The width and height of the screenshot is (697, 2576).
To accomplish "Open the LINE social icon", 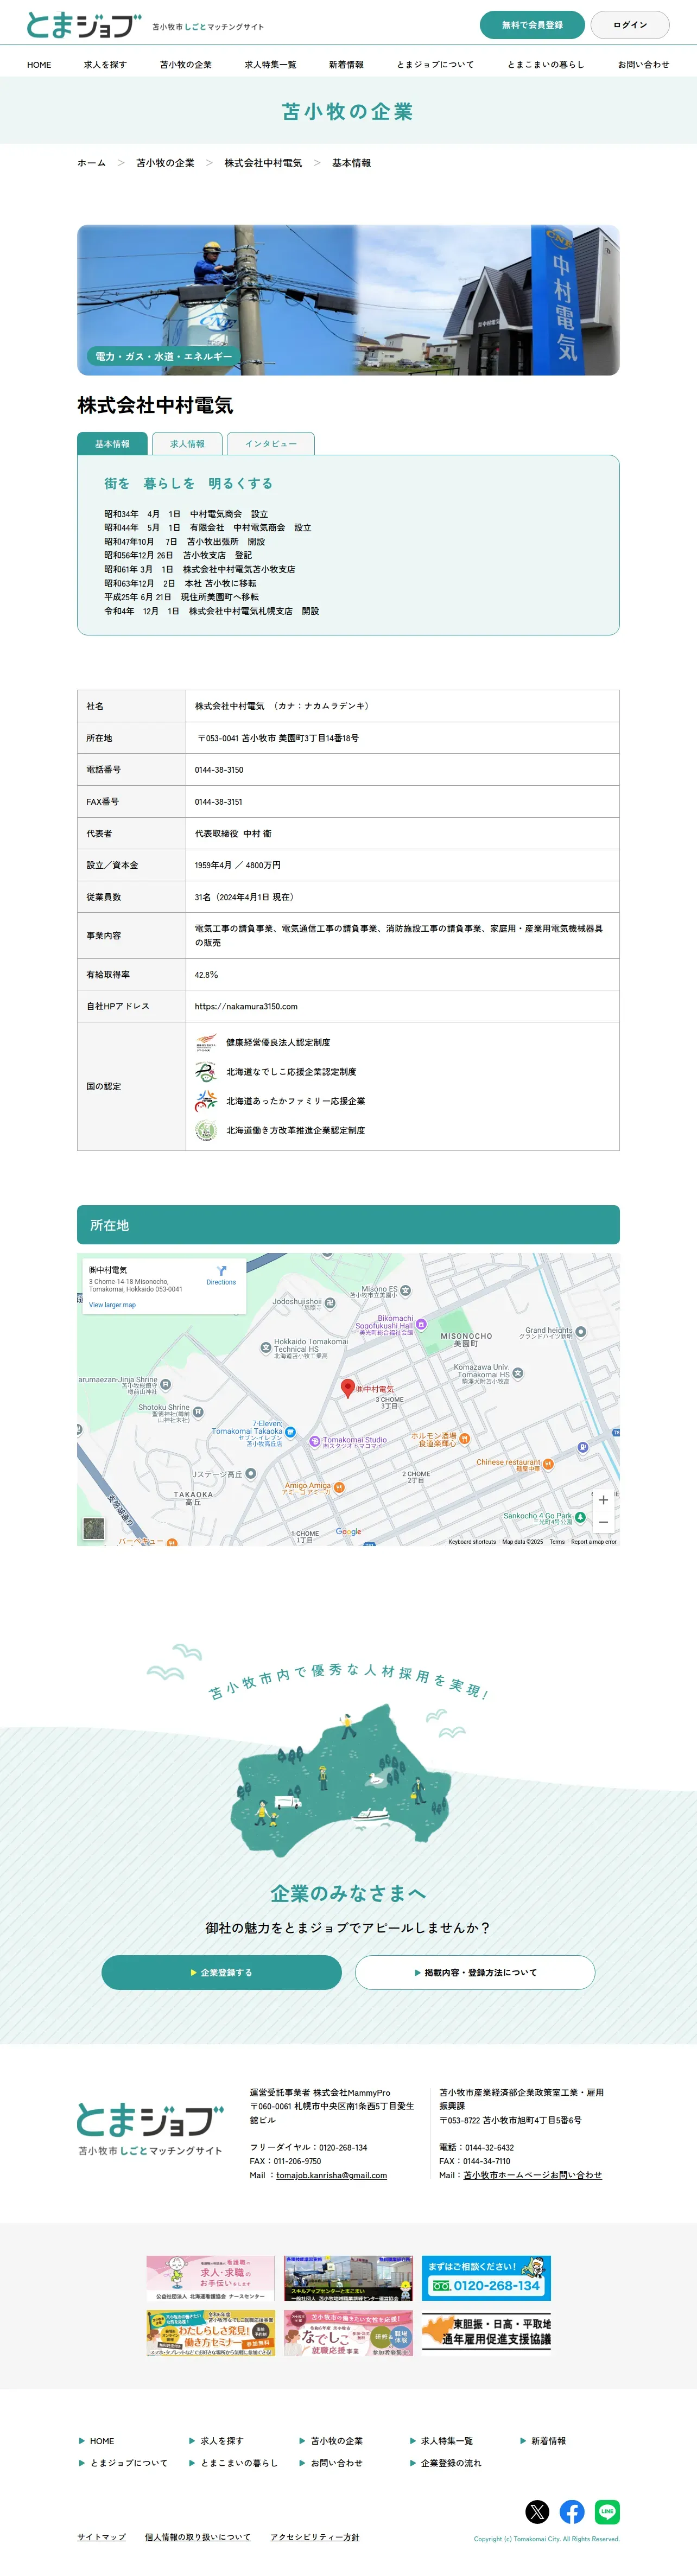I will click(x=607, y=2511).
